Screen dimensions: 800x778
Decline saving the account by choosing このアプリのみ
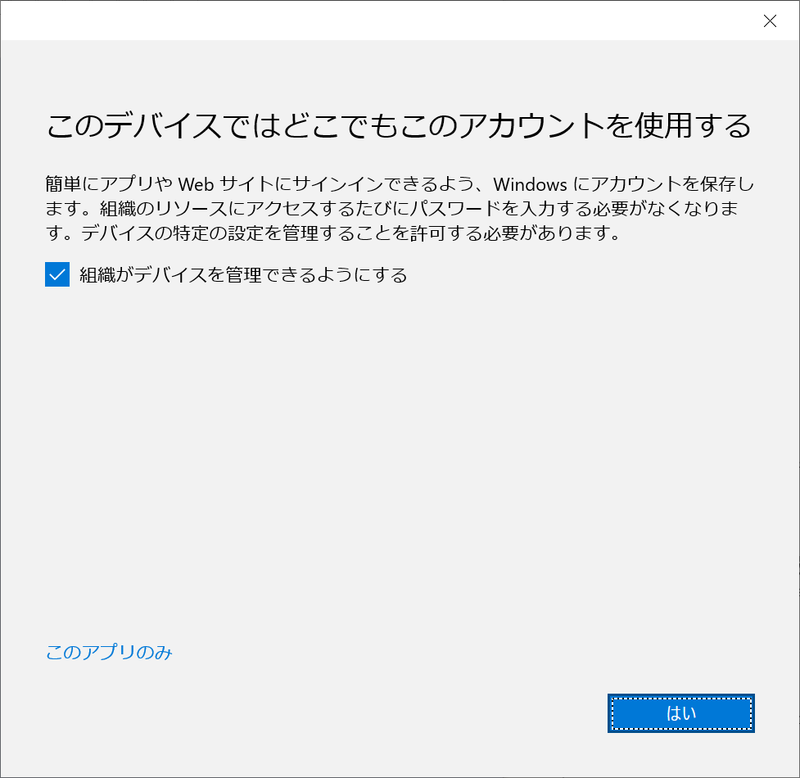point(108,652)
